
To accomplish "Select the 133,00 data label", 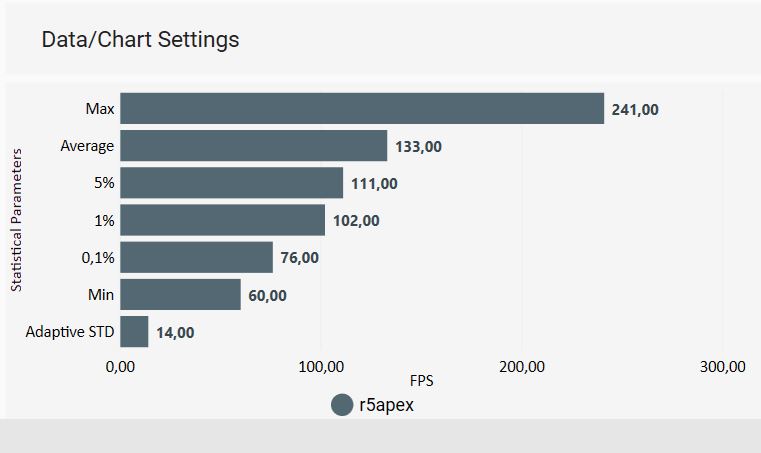I will point(418,147).
